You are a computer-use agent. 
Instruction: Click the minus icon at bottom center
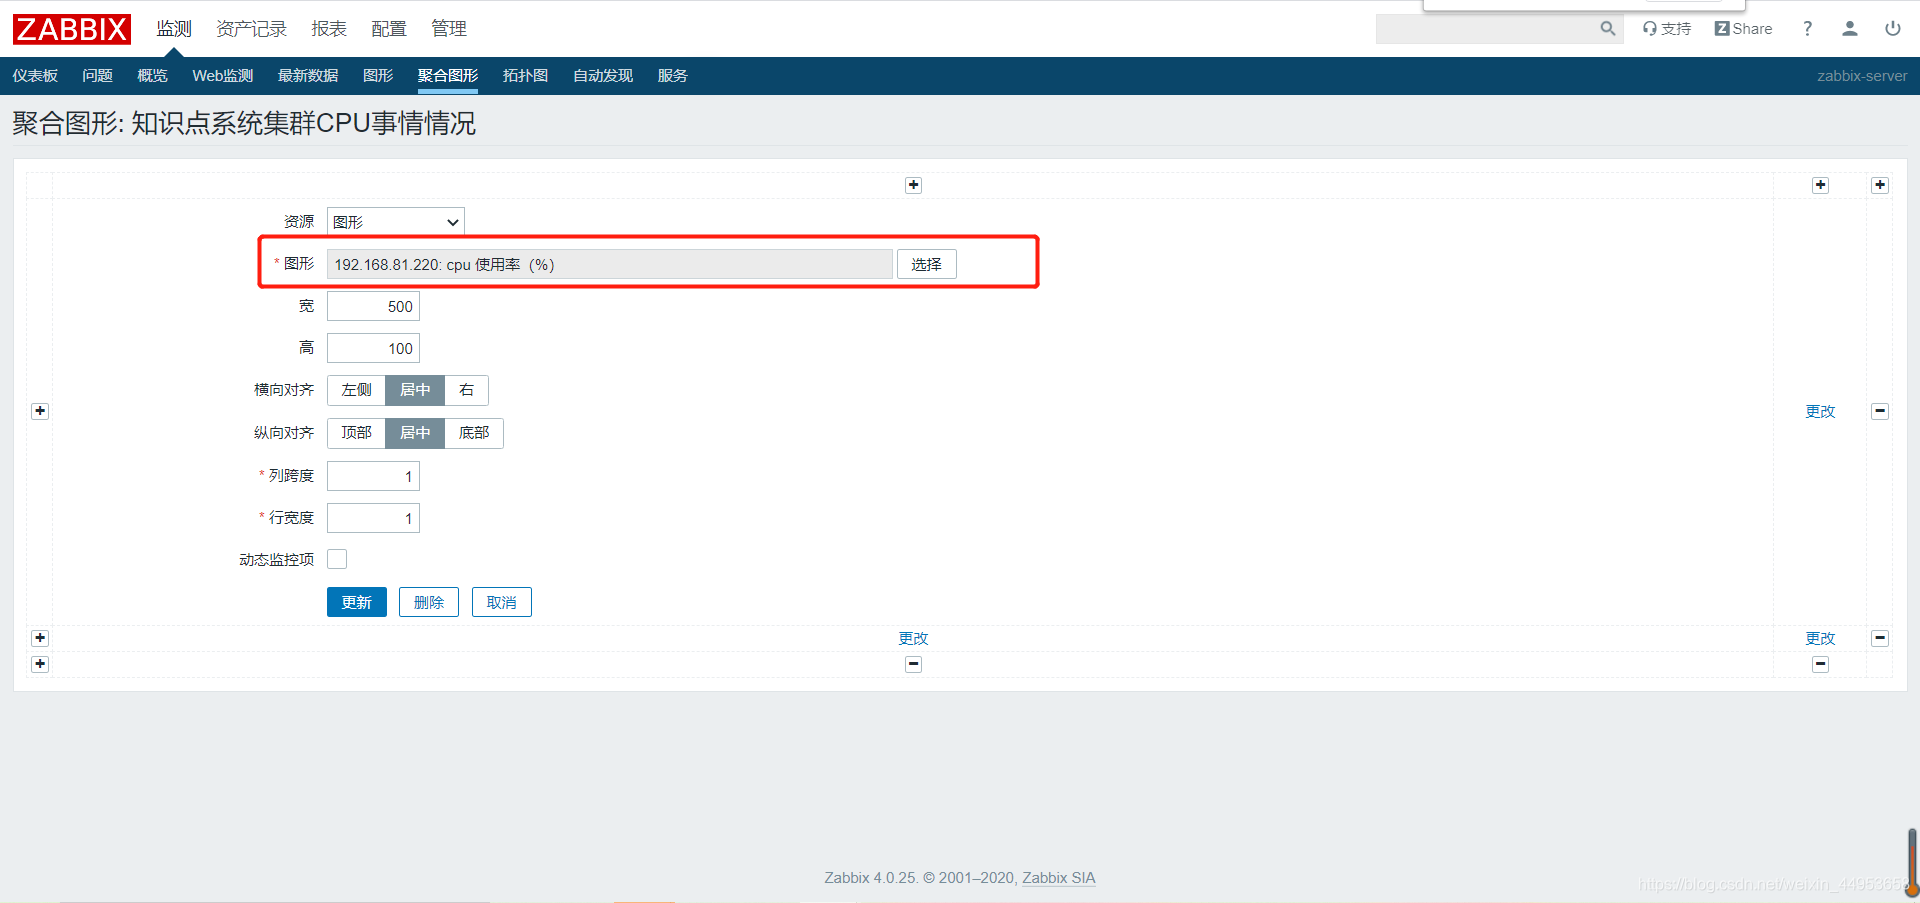pyautogui.click(x=913, y=664)
